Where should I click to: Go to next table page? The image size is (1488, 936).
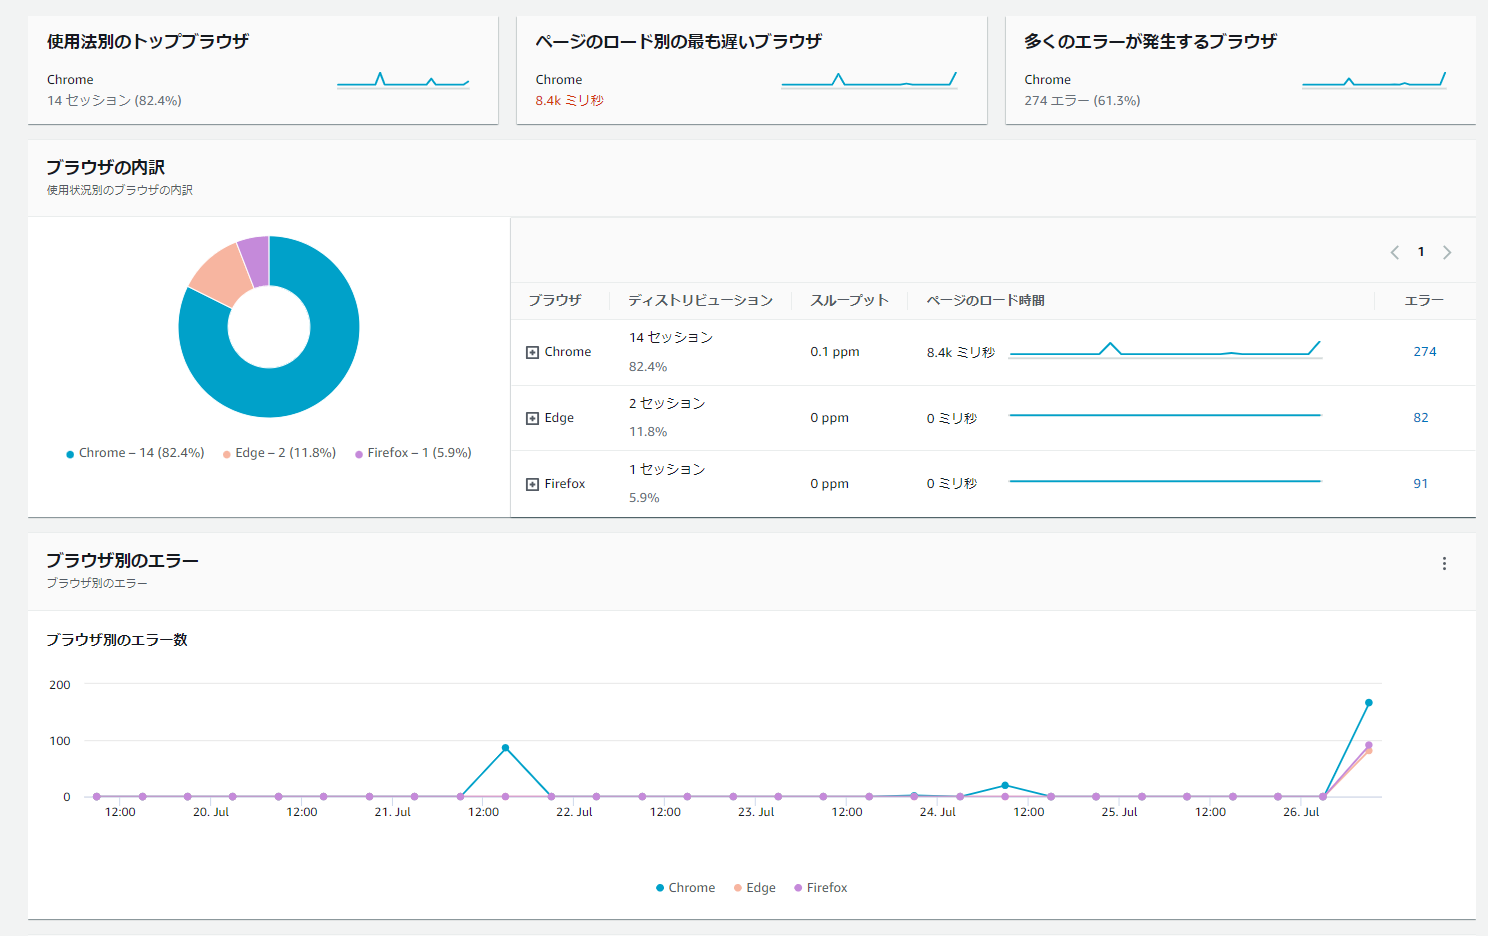1447,252
